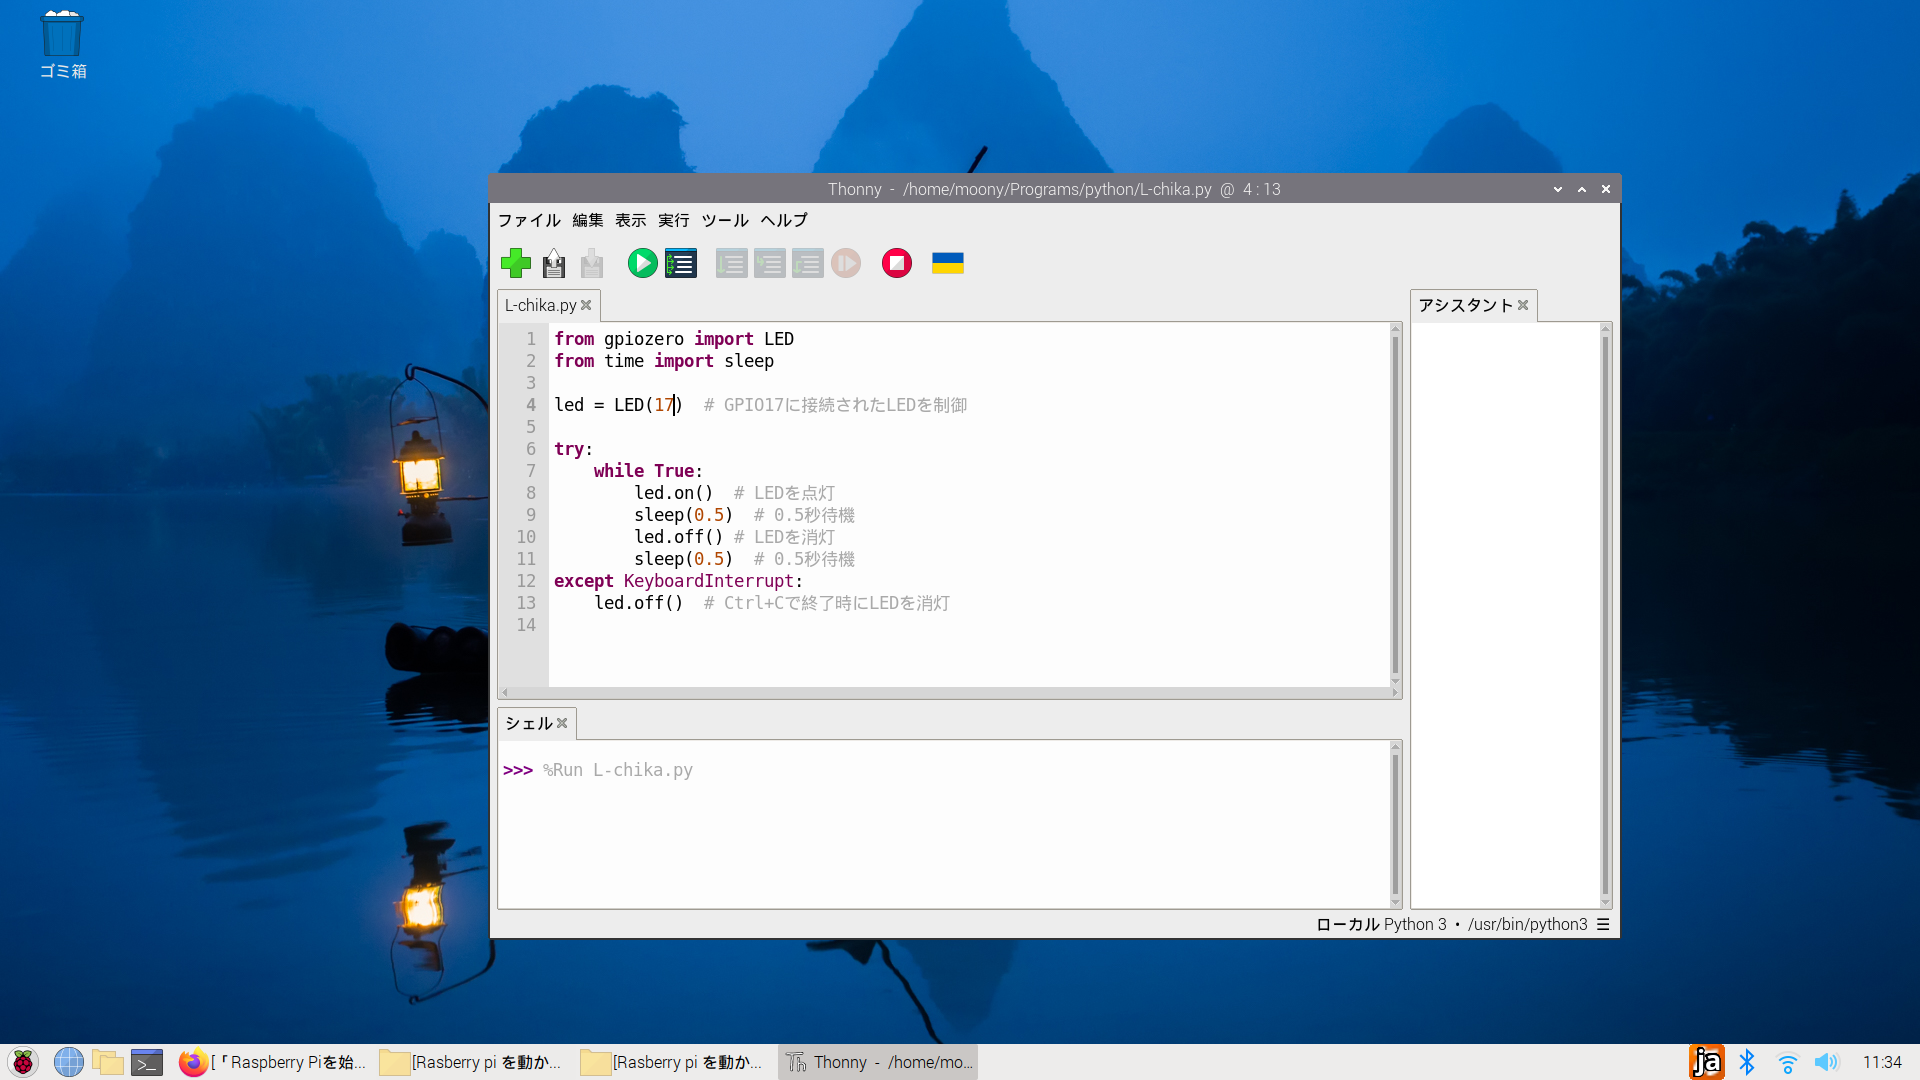This screenshot has width=1920, height=1080.
Task: Close the シェル panel tab
Action: point(562,723)
